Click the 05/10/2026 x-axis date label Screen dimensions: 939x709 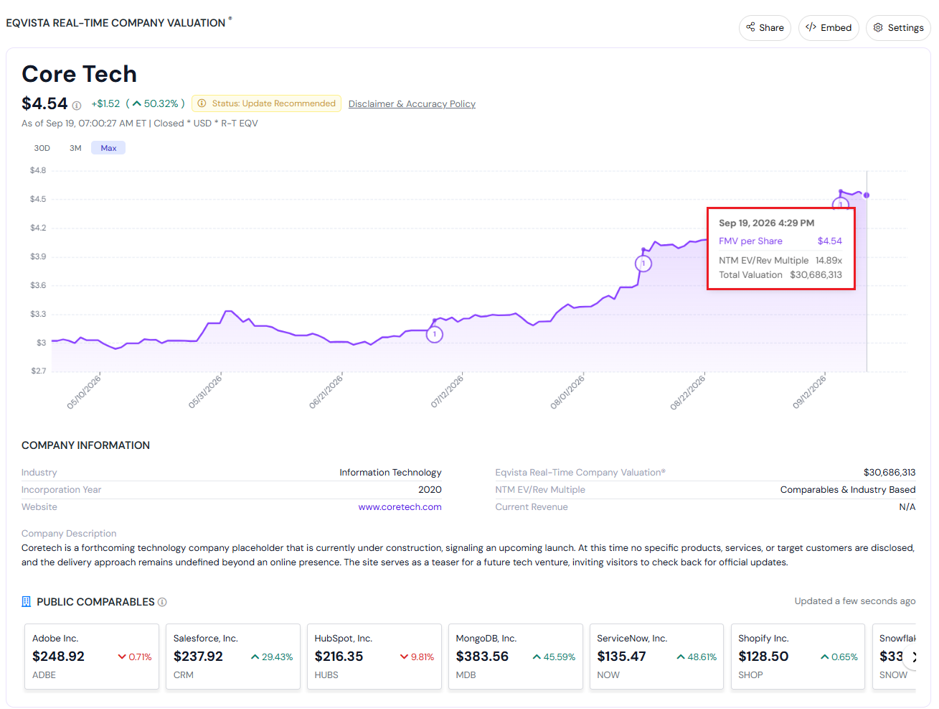[x=84, y=392]
